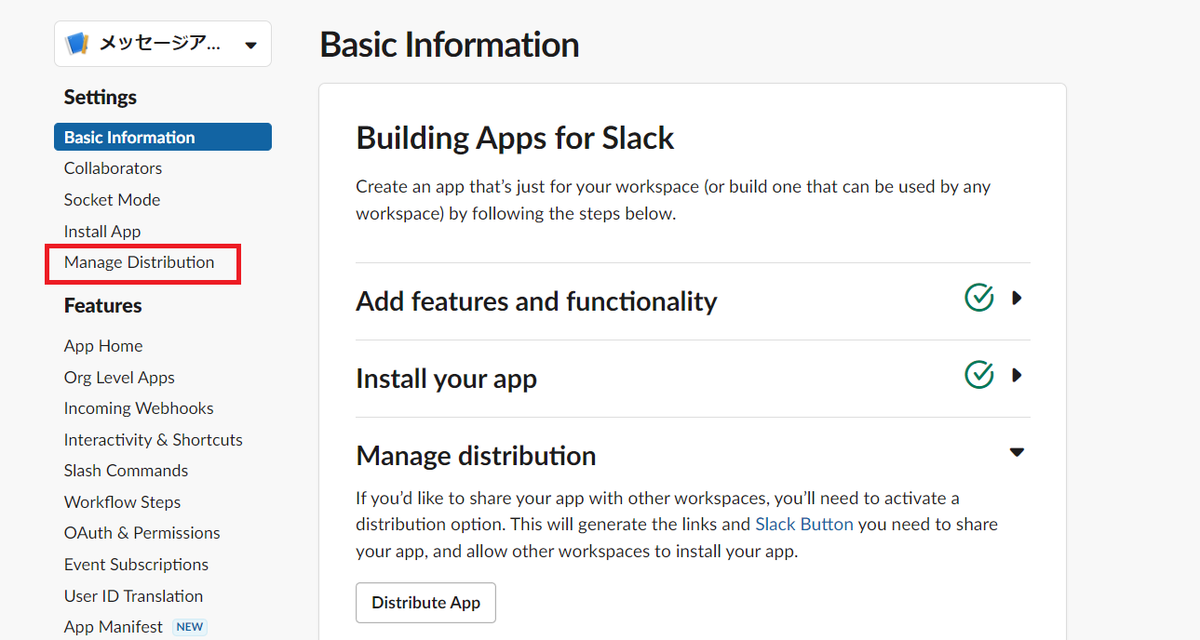Select Manage Distribution in the sidebar

139,262
